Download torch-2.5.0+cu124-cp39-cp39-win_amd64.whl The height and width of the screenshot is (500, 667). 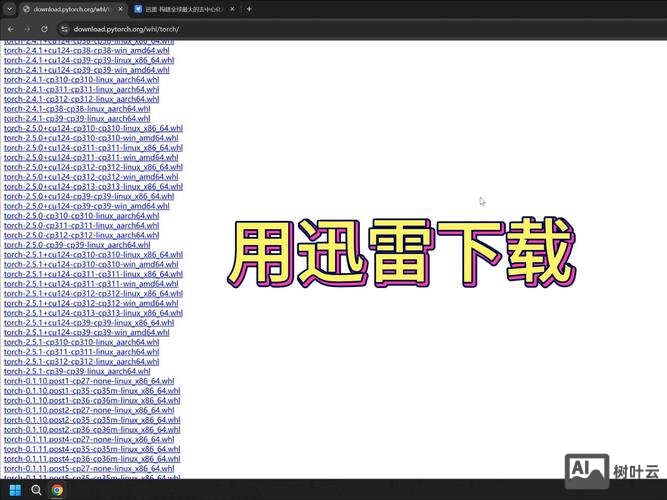pos(86,206)
